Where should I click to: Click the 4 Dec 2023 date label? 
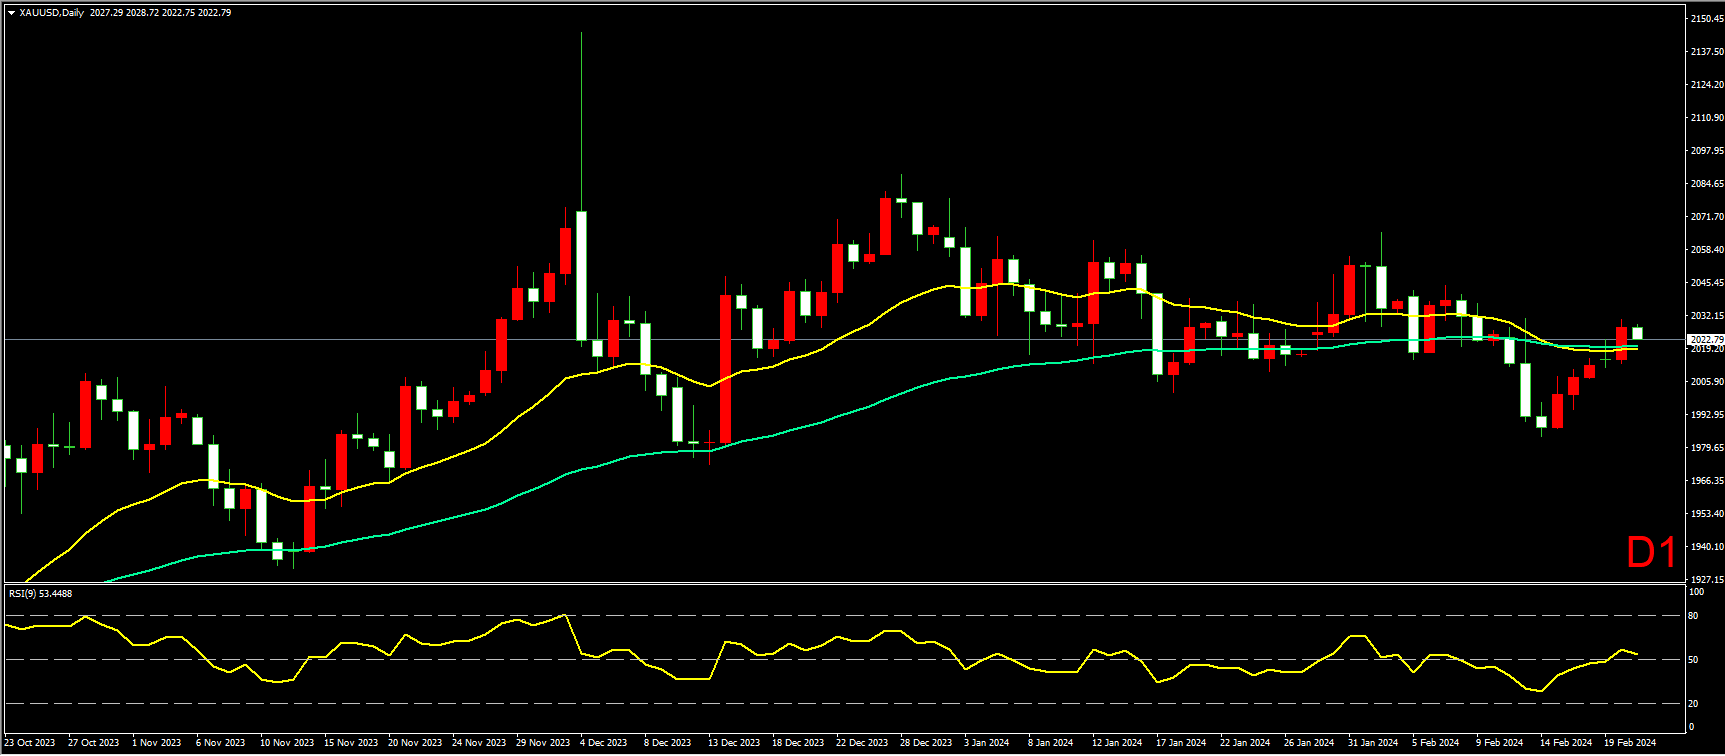605,743
